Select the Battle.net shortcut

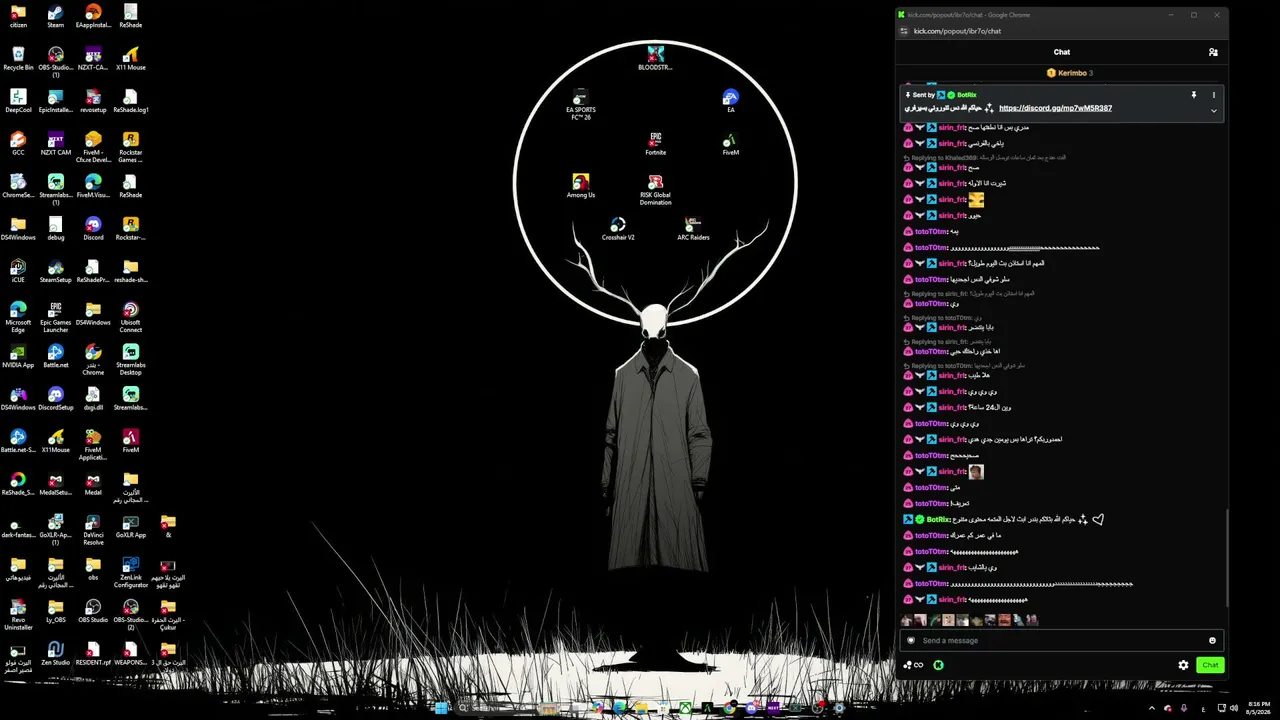[x=56, y=356]
